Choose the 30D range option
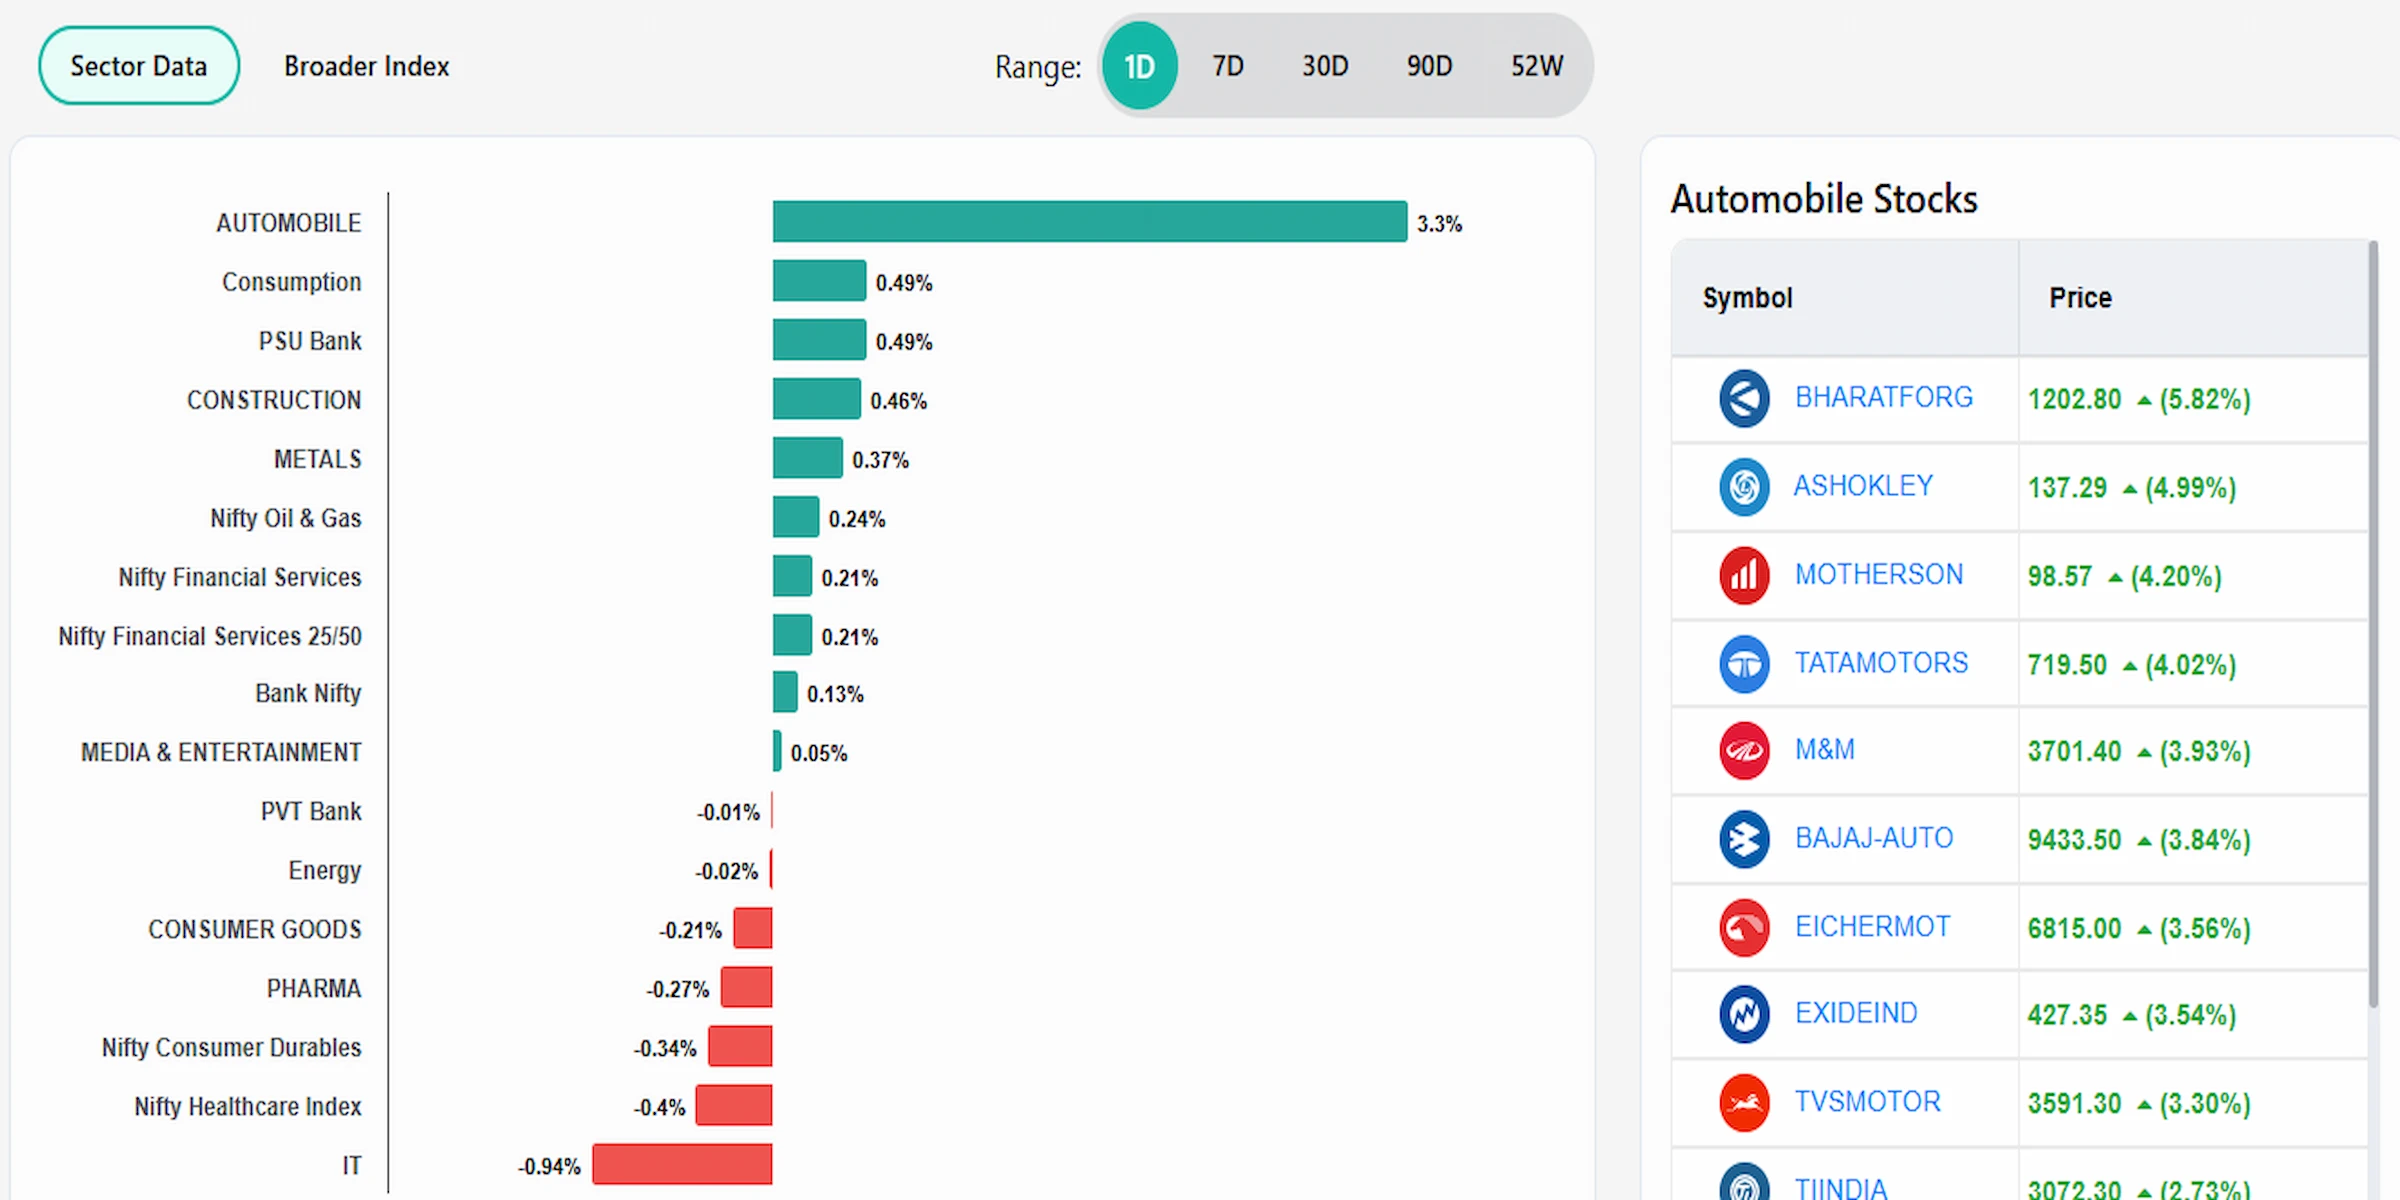This screenshot has width=2400, height=1200. tap(1325, 66)
